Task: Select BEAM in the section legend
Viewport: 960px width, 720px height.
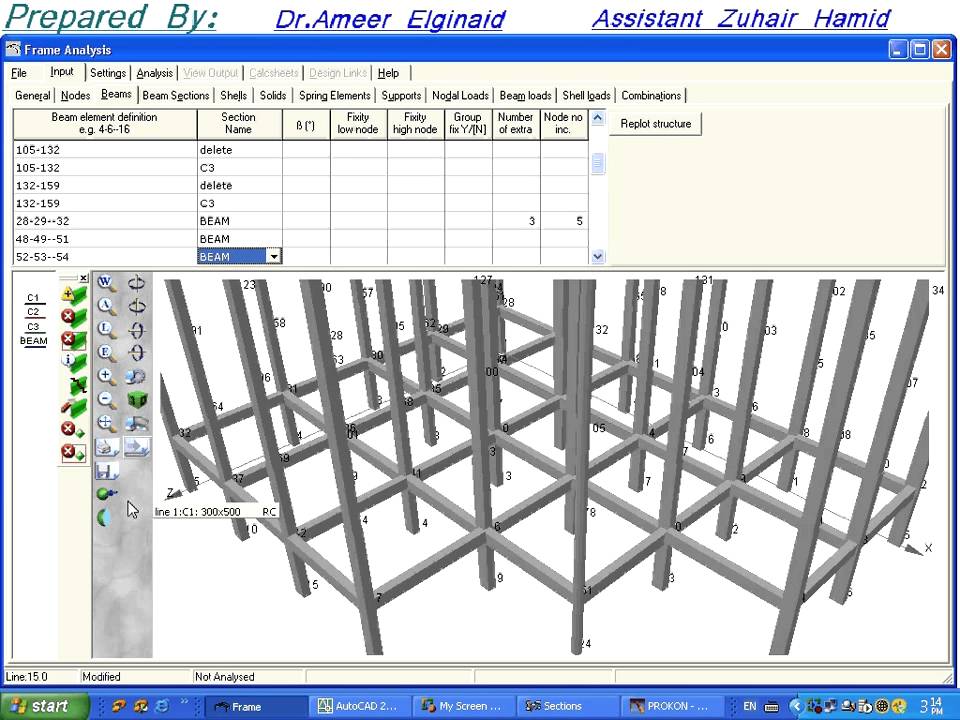Action: tap(34, 340)
